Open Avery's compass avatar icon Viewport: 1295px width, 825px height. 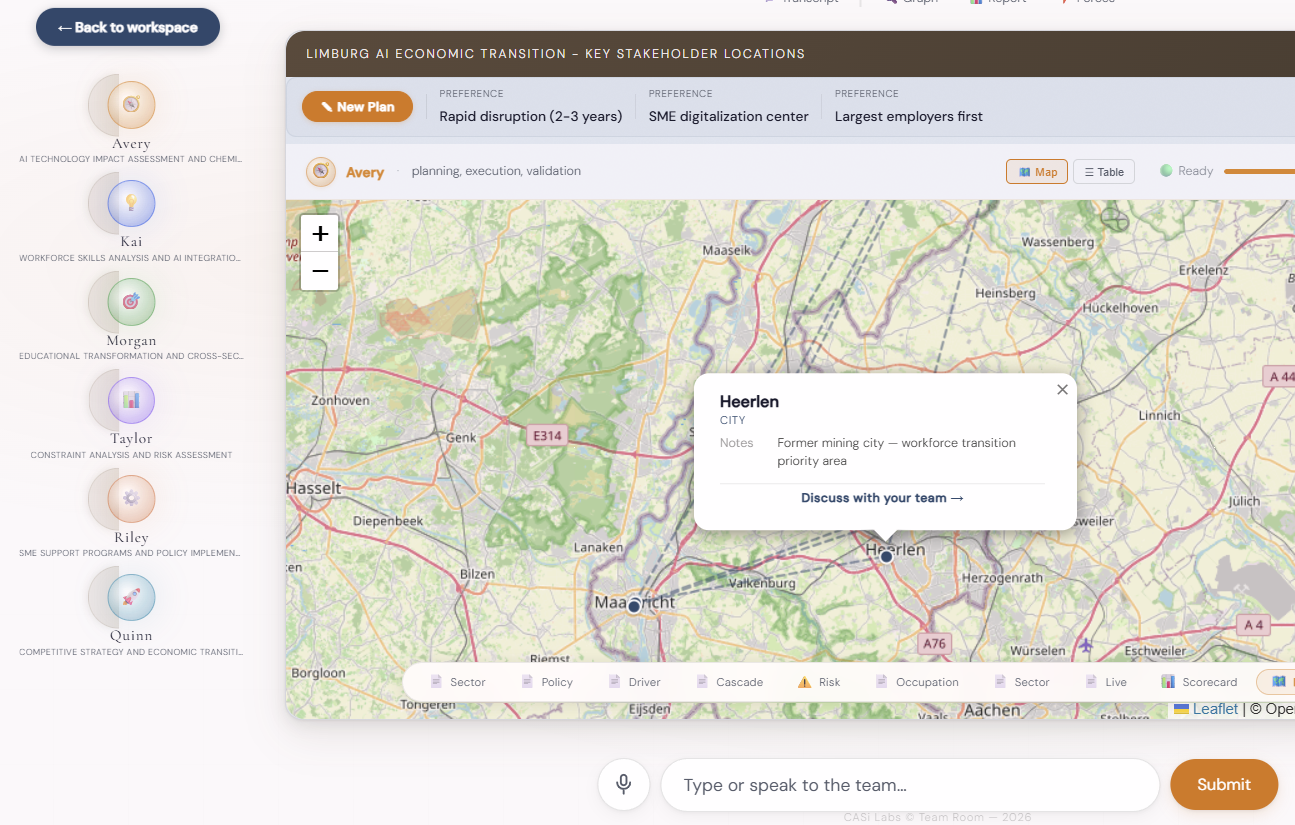coord(131,104)
